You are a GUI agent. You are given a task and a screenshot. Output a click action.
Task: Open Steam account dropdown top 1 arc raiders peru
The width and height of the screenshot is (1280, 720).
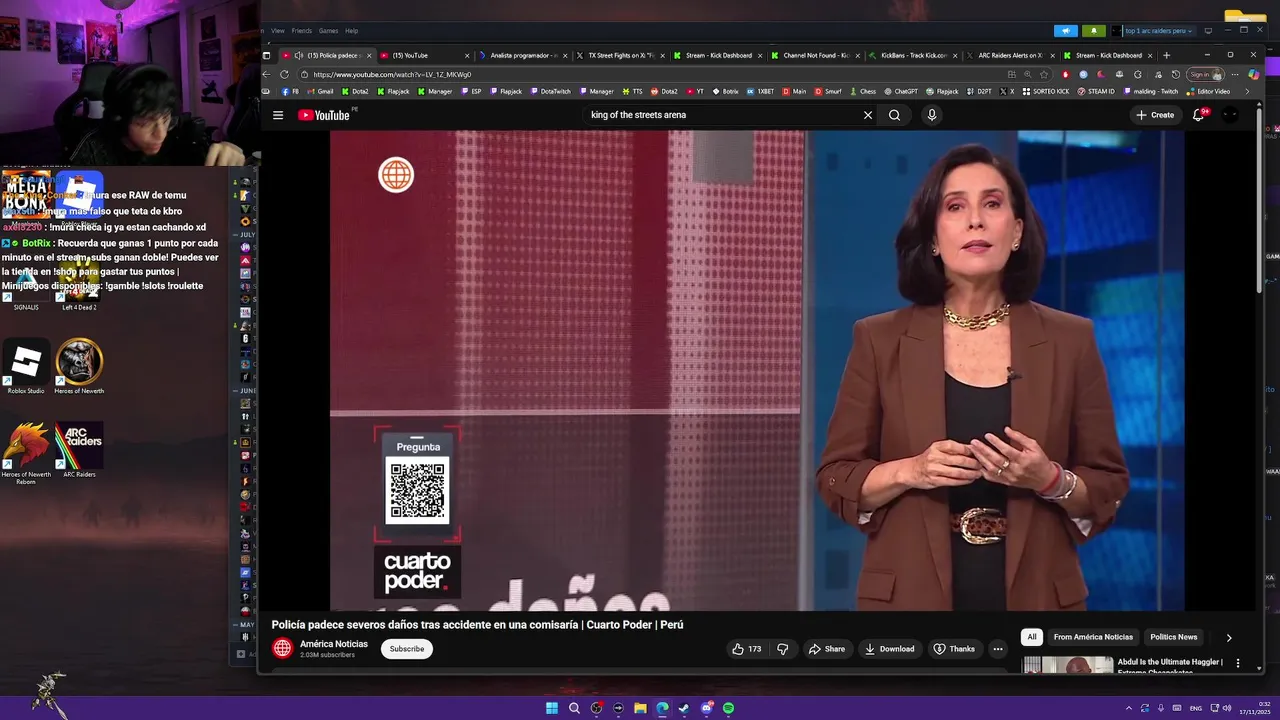[x=1159, y=31]
